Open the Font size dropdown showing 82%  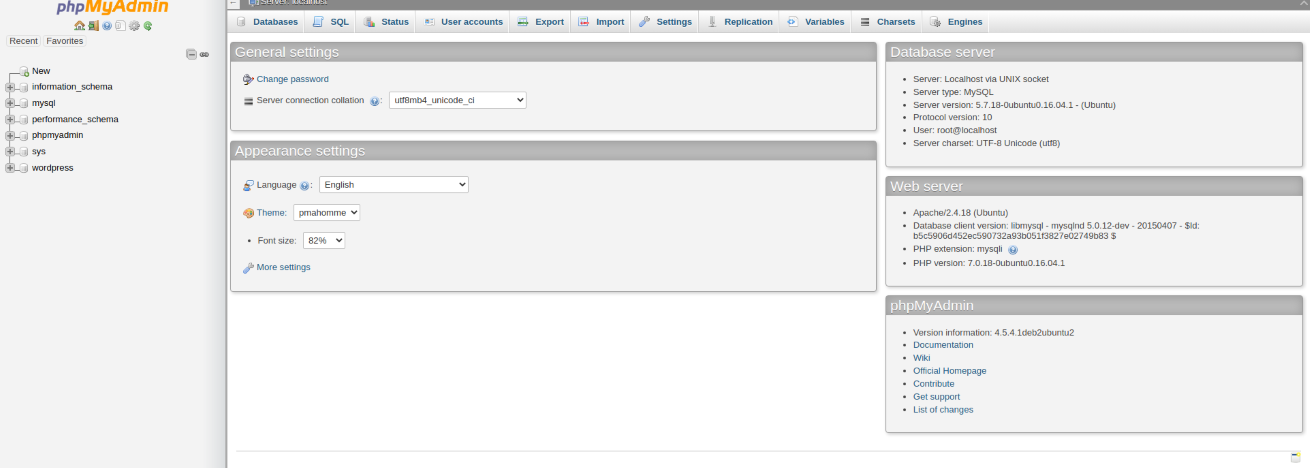pyautogui.click(x=324, y=241)
